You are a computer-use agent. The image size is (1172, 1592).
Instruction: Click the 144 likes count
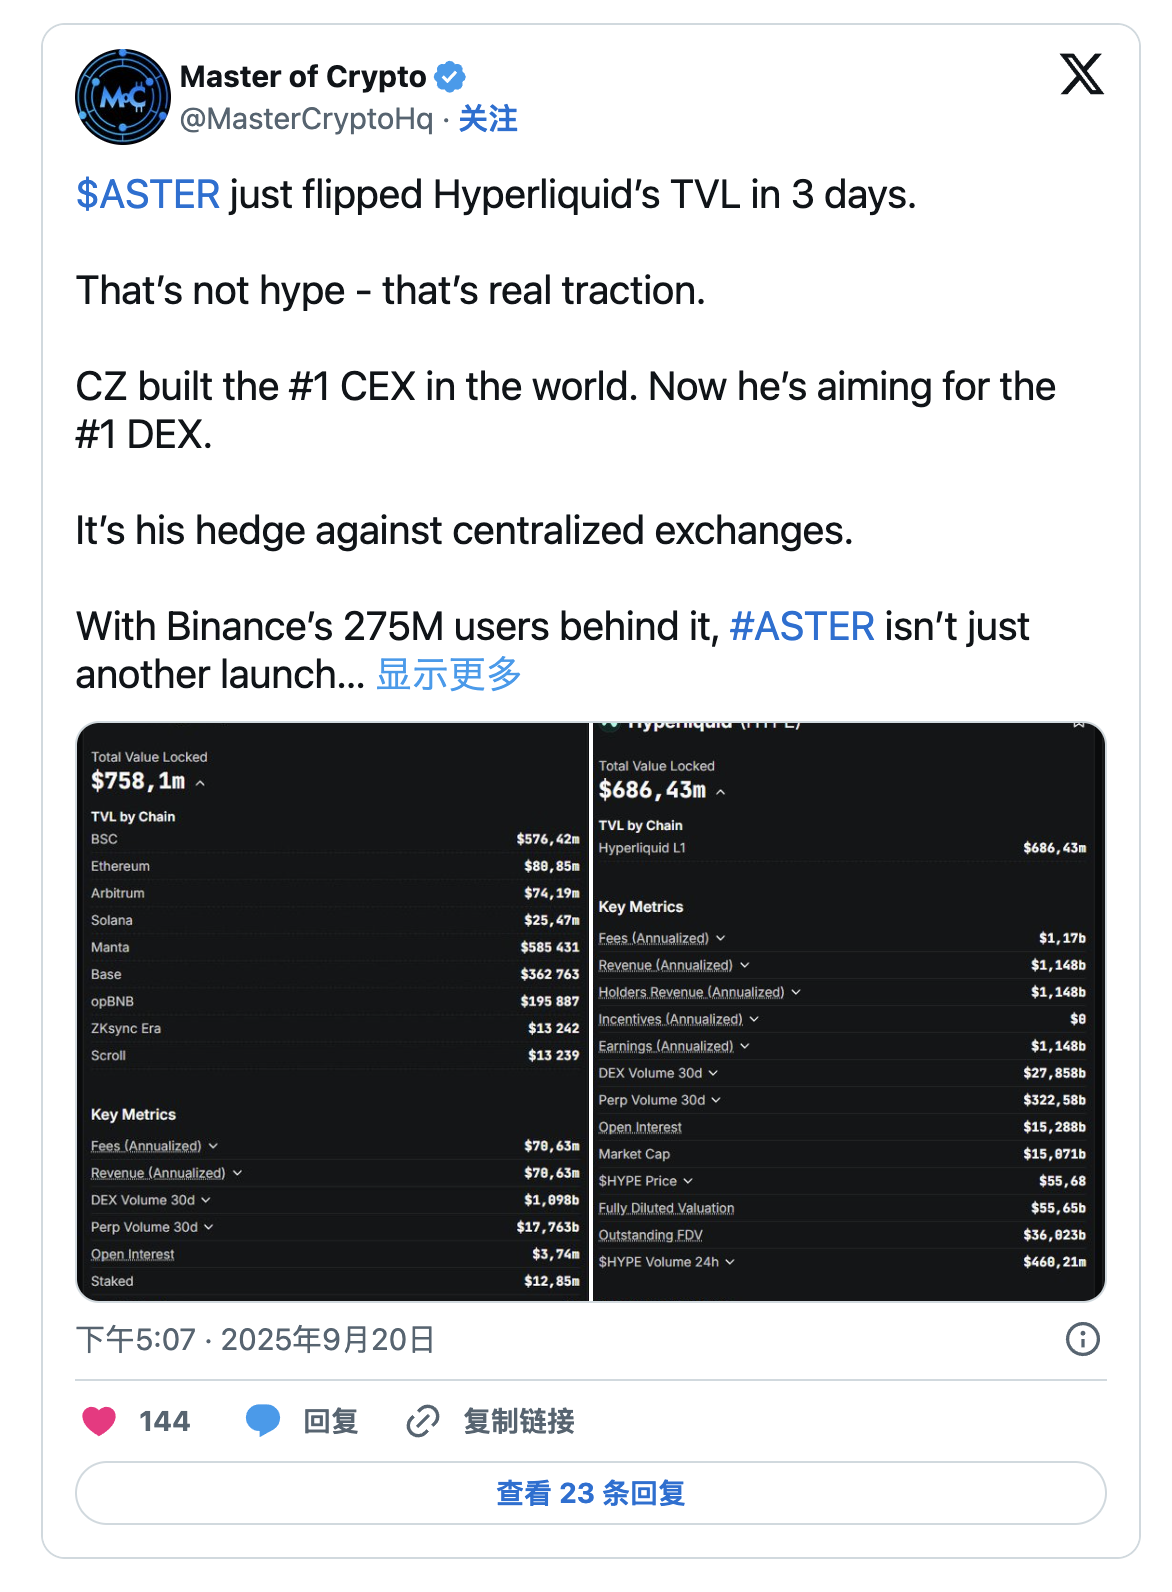click(x=164, y=1421)
